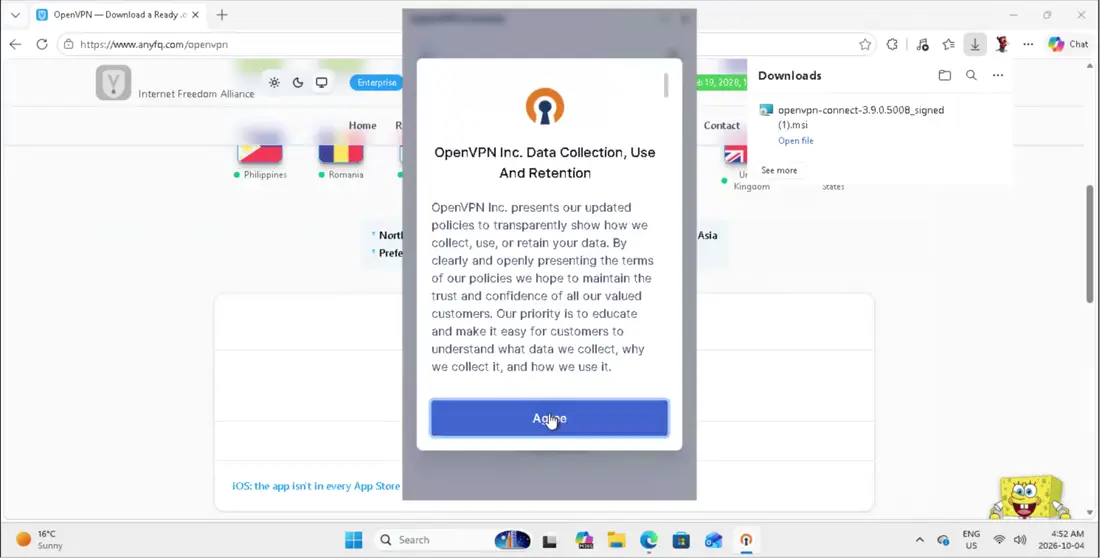The width and height of the screenshot is (1100, 558).
Task: Open Copilot Chat sidebar
Action: (1068, 44)
